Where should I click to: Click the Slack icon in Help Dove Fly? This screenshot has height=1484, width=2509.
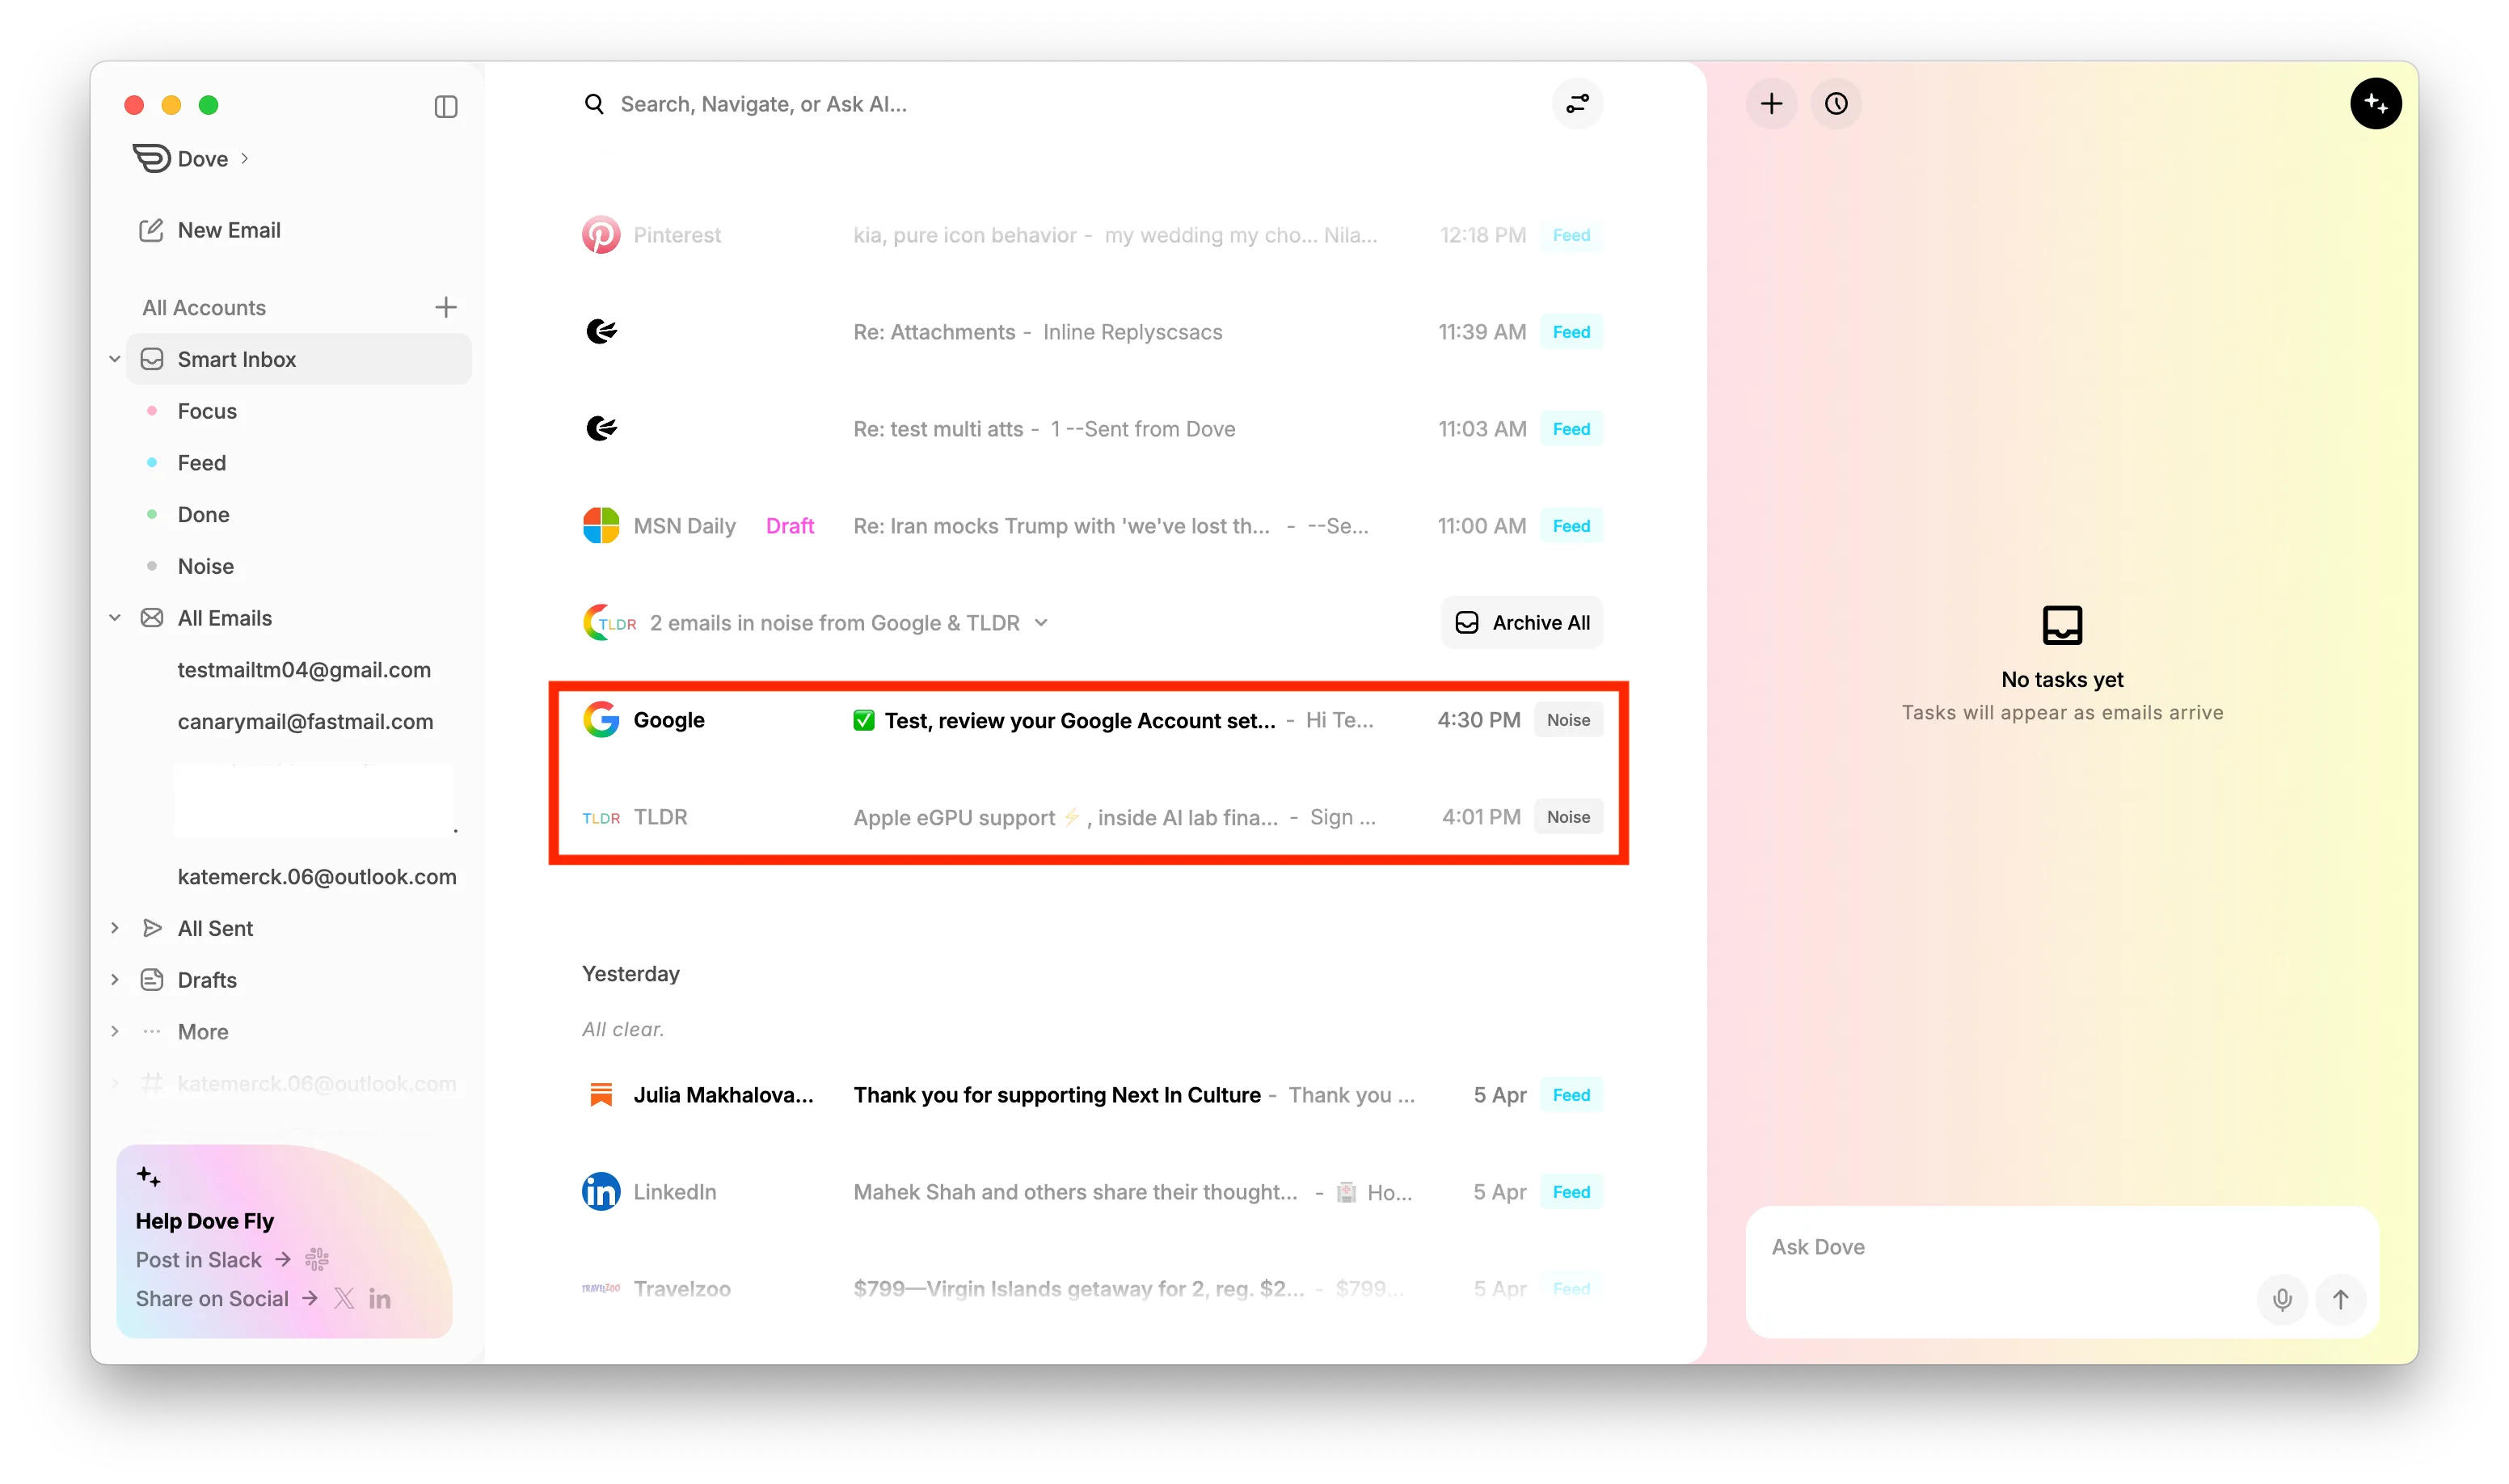pos(317,1259)
